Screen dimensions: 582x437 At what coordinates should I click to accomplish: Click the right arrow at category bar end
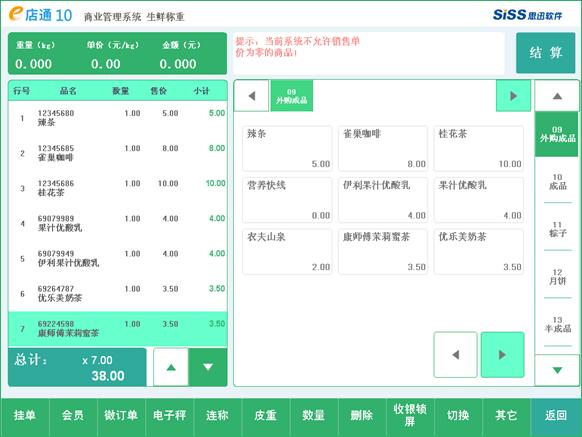pyautogui.click(x=513, y=96)
